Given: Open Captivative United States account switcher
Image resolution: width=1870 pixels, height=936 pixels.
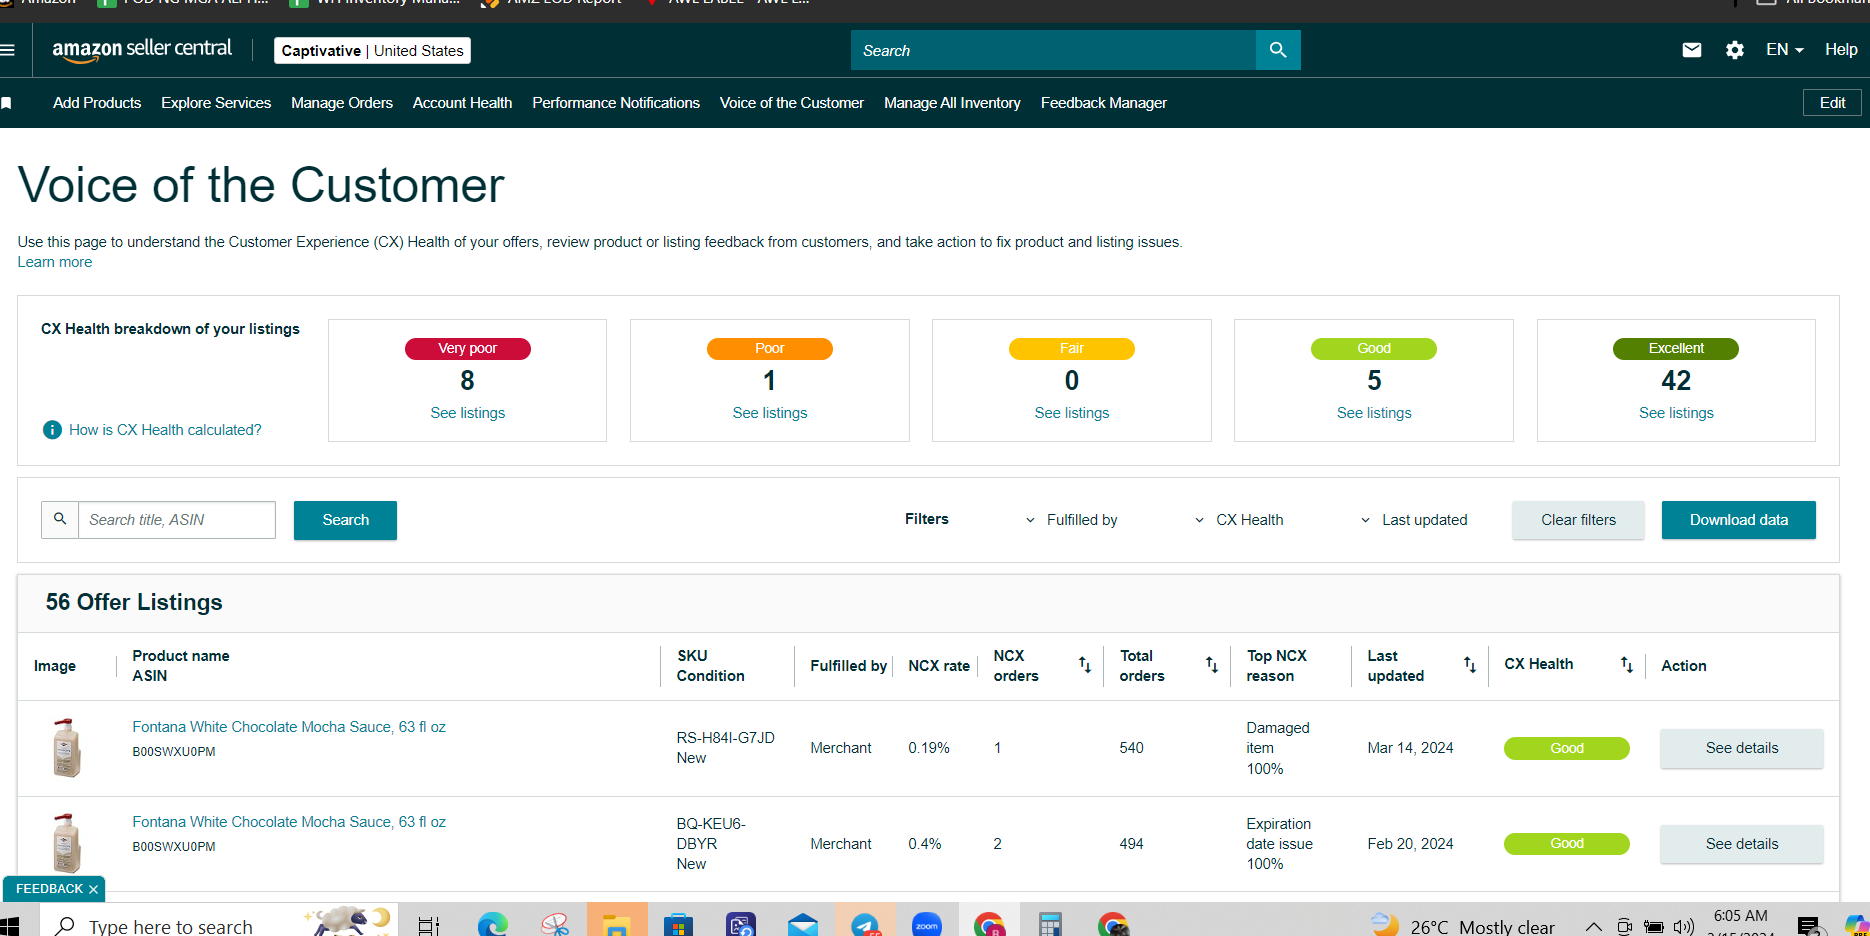Looking at the screenshot, I should click(x=372, y=51).
